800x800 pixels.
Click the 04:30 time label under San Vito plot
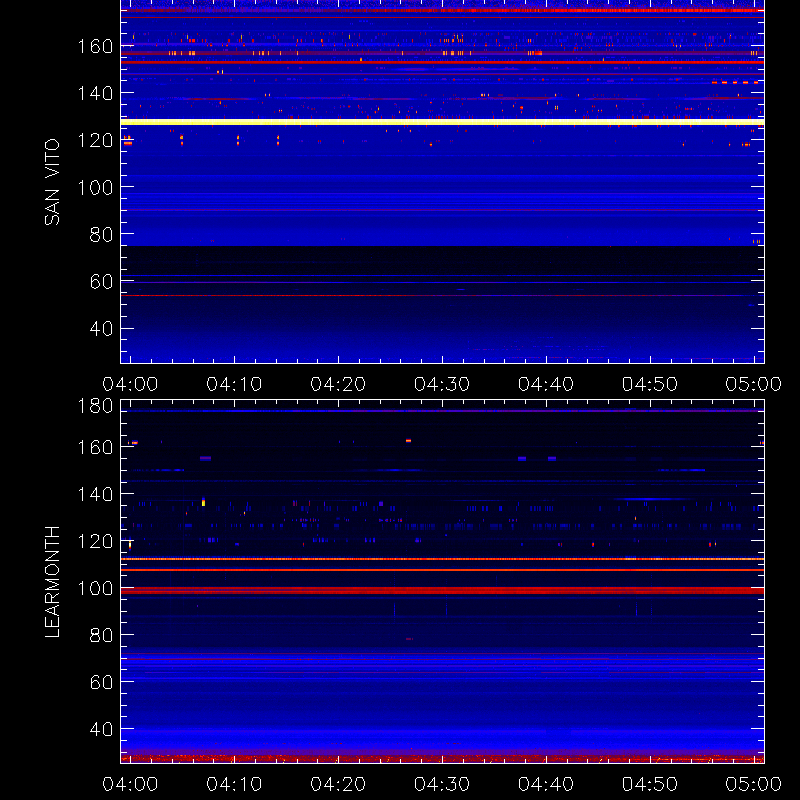pyautogui.click(x=442, y=384)
